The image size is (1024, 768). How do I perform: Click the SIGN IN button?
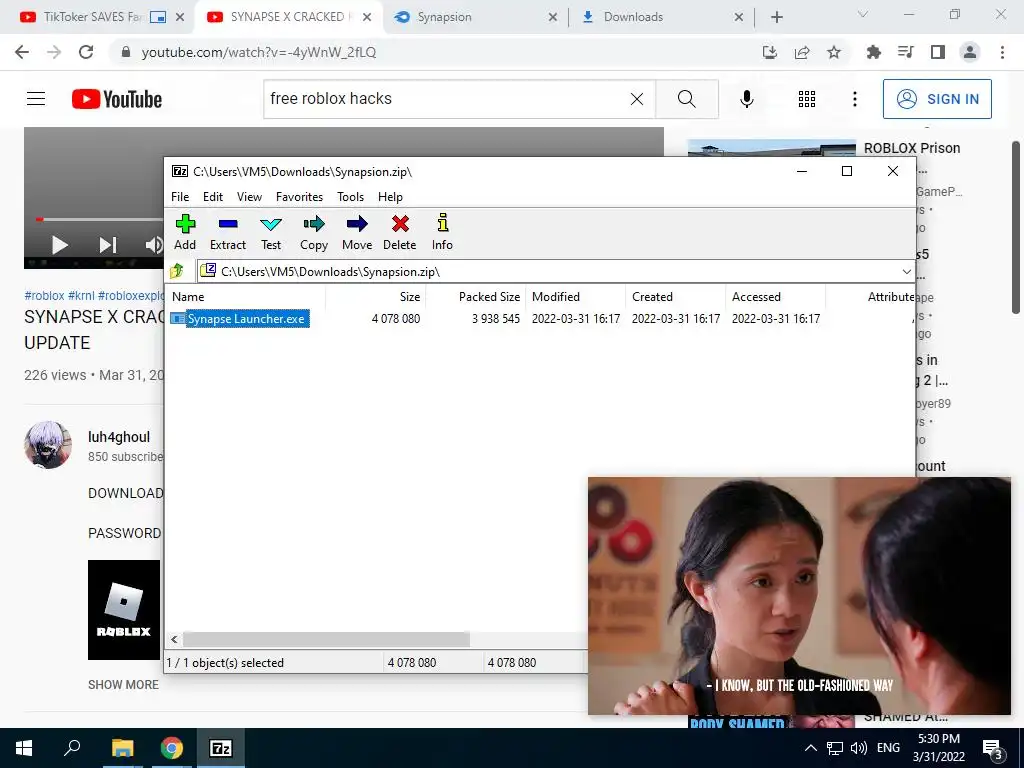click(937, 99)
